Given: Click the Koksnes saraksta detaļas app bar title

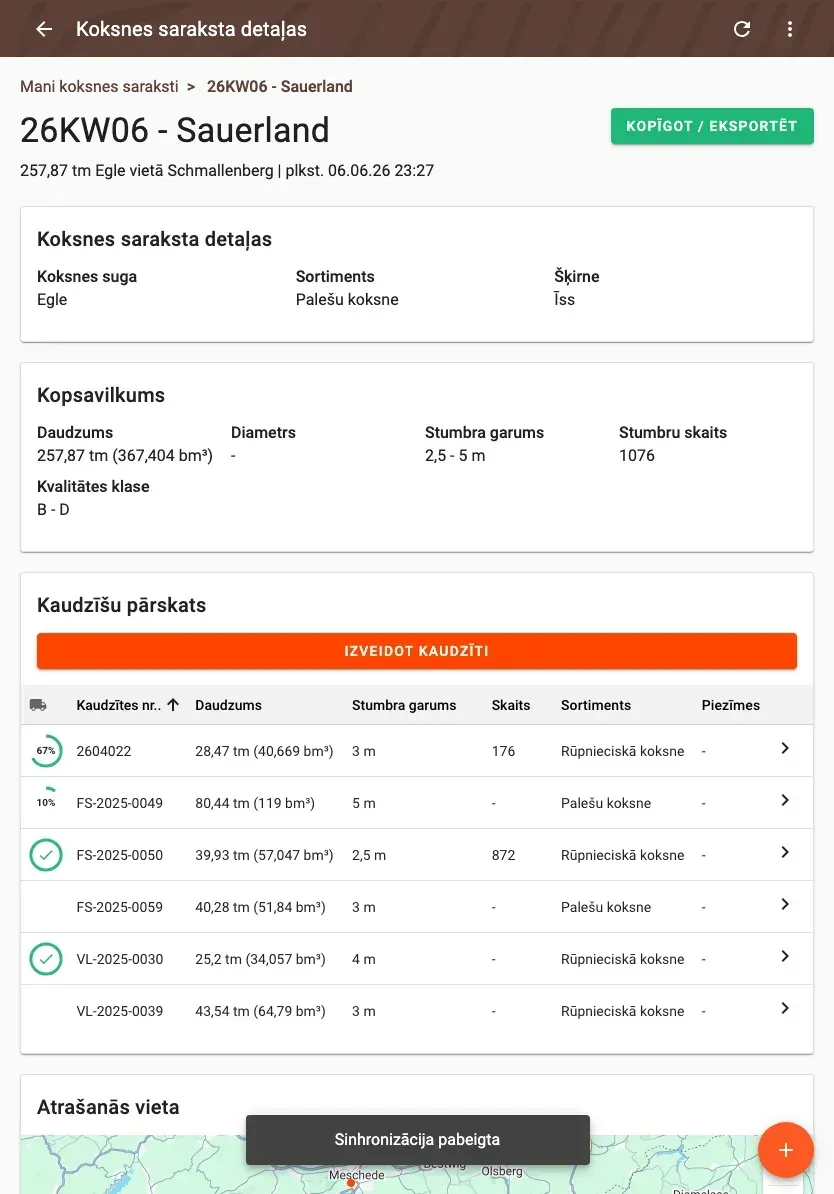Looking at the screenshot, I should (x=191, y=29).
